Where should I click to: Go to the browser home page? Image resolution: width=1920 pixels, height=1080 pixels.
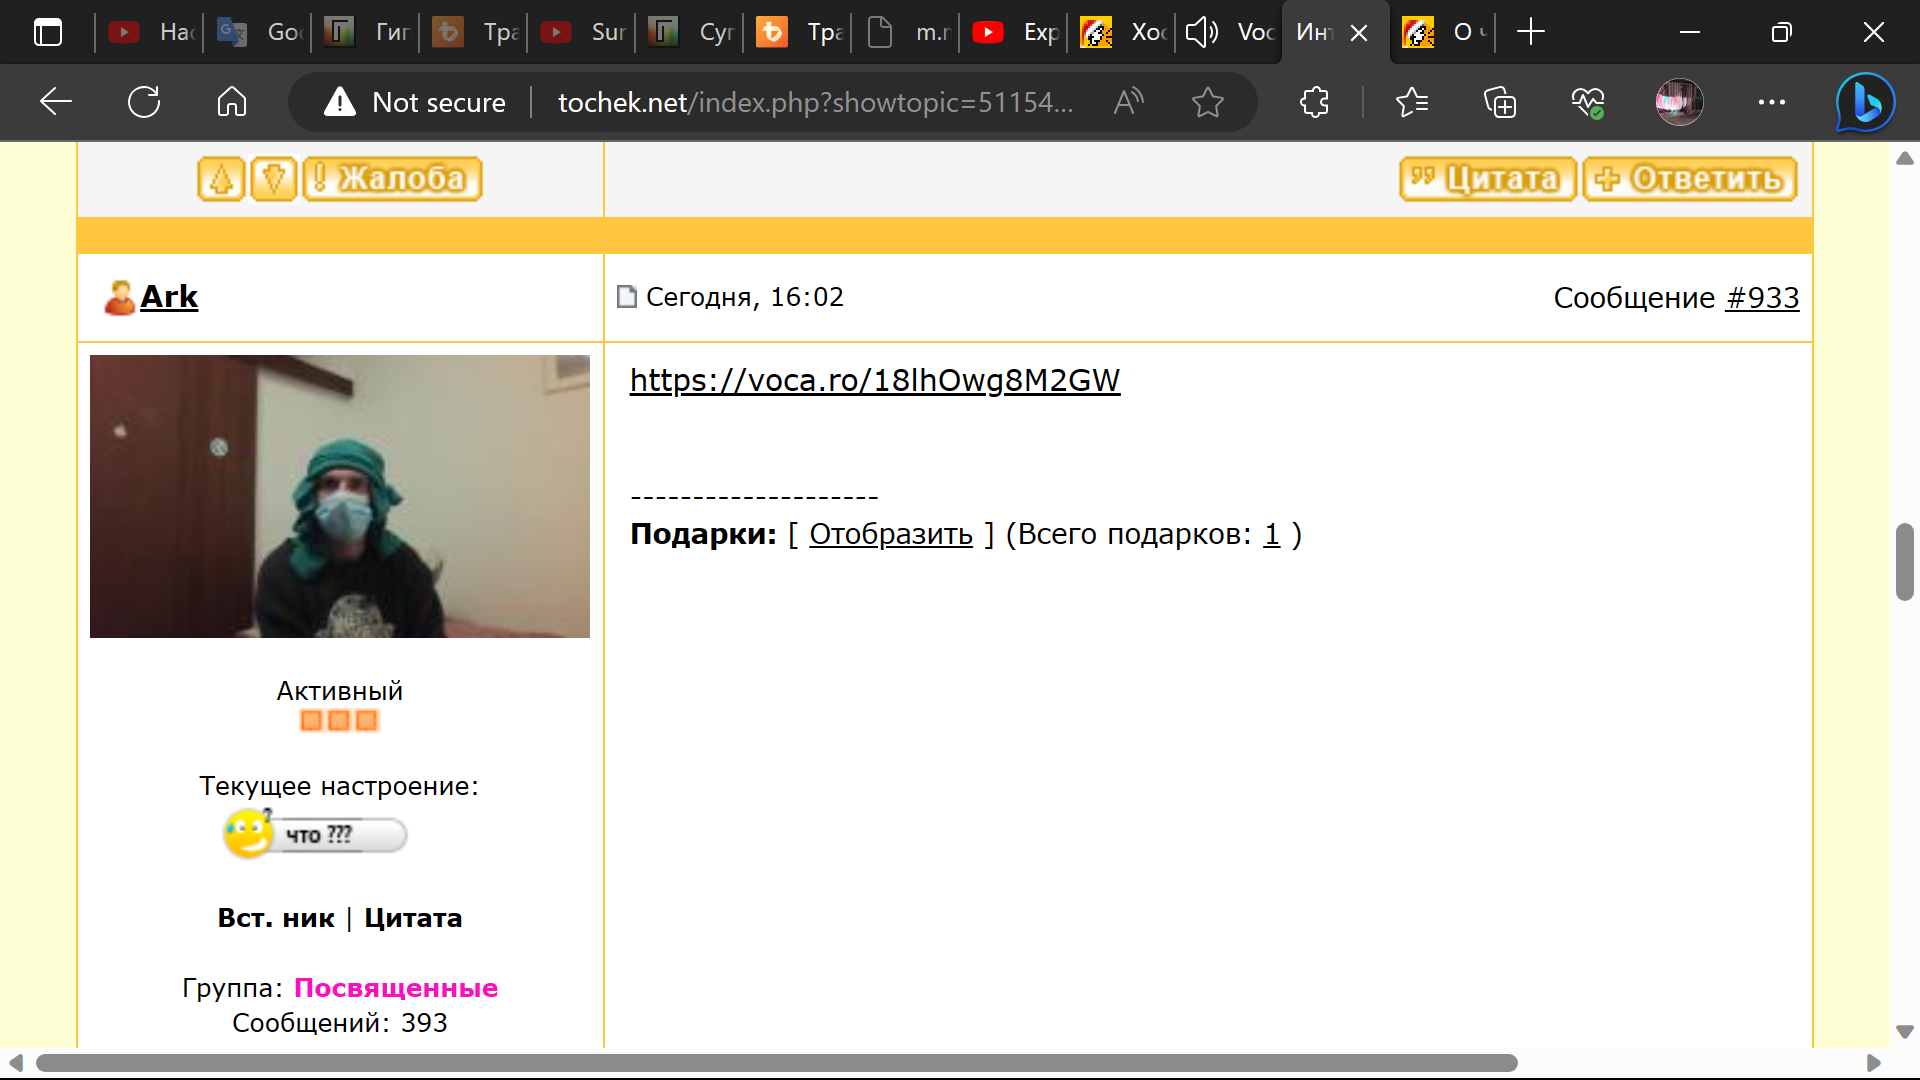(x=231, y=102)
